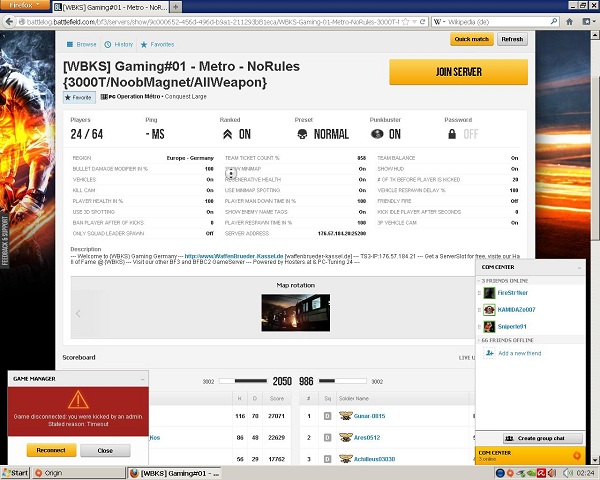Click the add-friend icon beside Add a new friend
Image resolution: width=600 pixels, height=480 pixels.
[489, 353]
